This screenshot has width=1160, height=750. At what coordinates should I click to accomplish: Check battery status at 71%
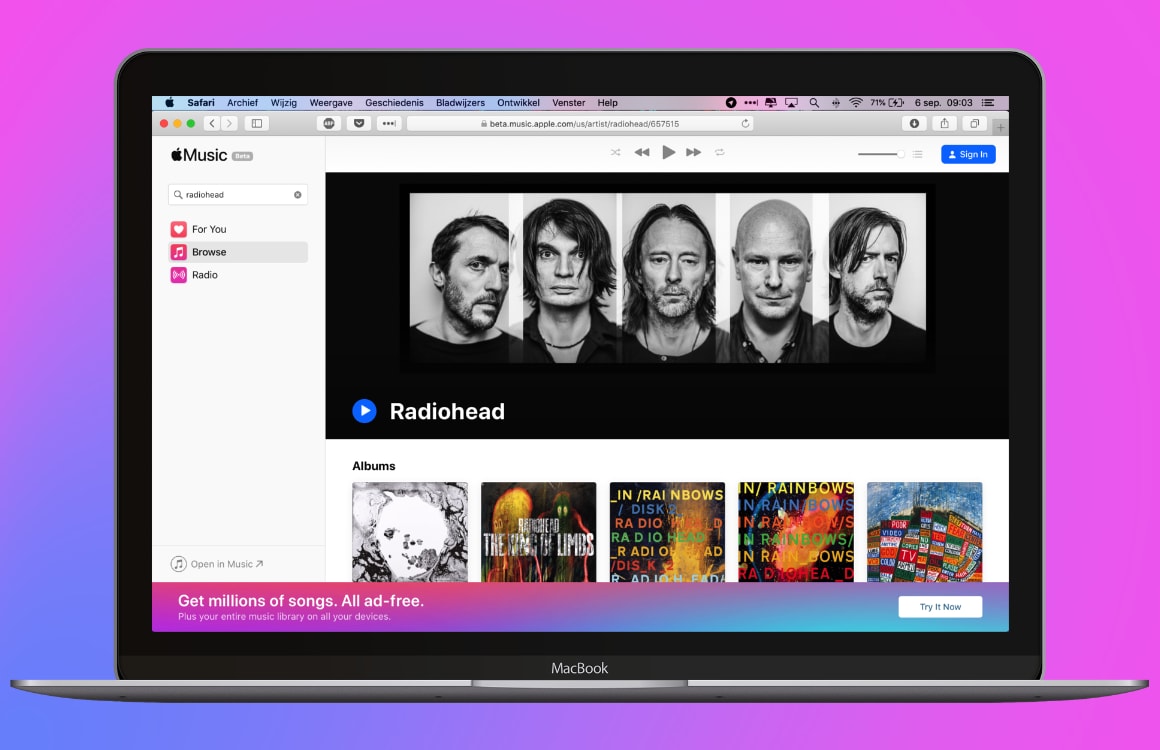pyautogui.click(x=887, y=103)
